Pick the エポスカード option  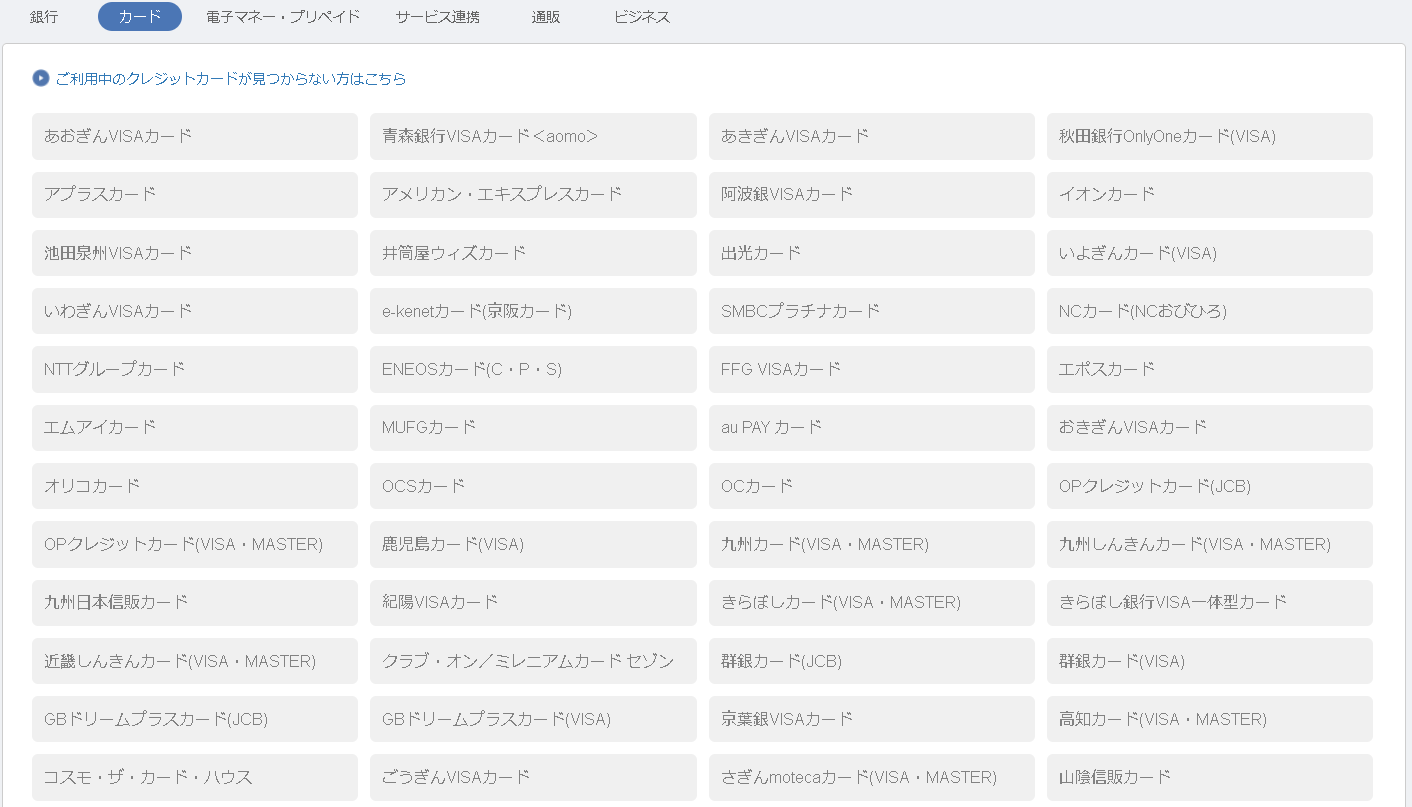tap(1209, 369)
